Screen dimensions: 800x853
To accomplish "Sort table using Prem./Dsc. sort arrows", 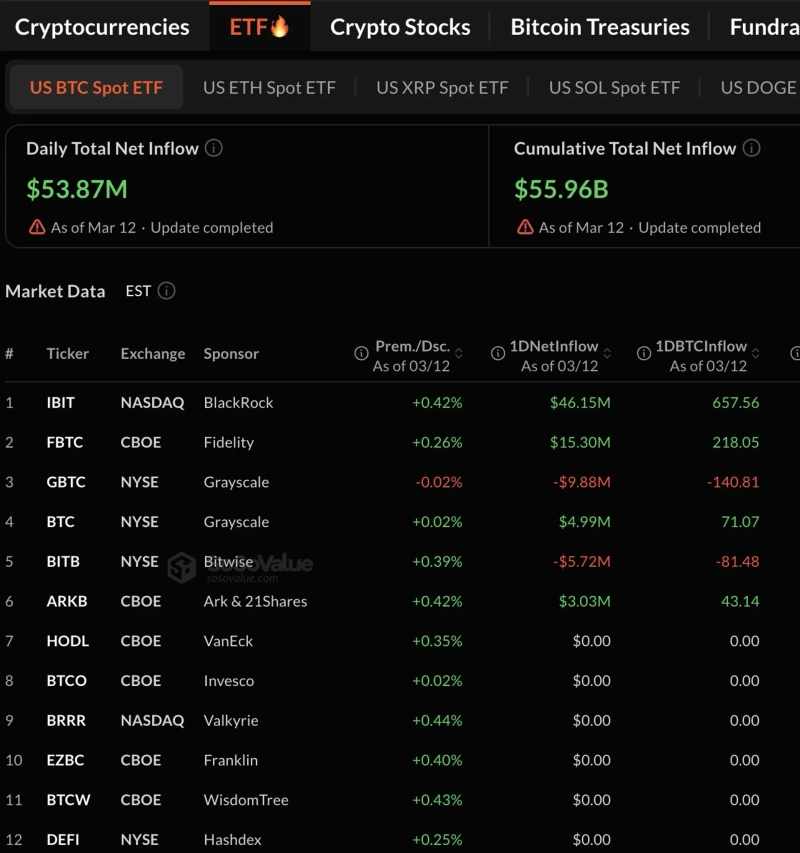I will click(x=459, y=354).
